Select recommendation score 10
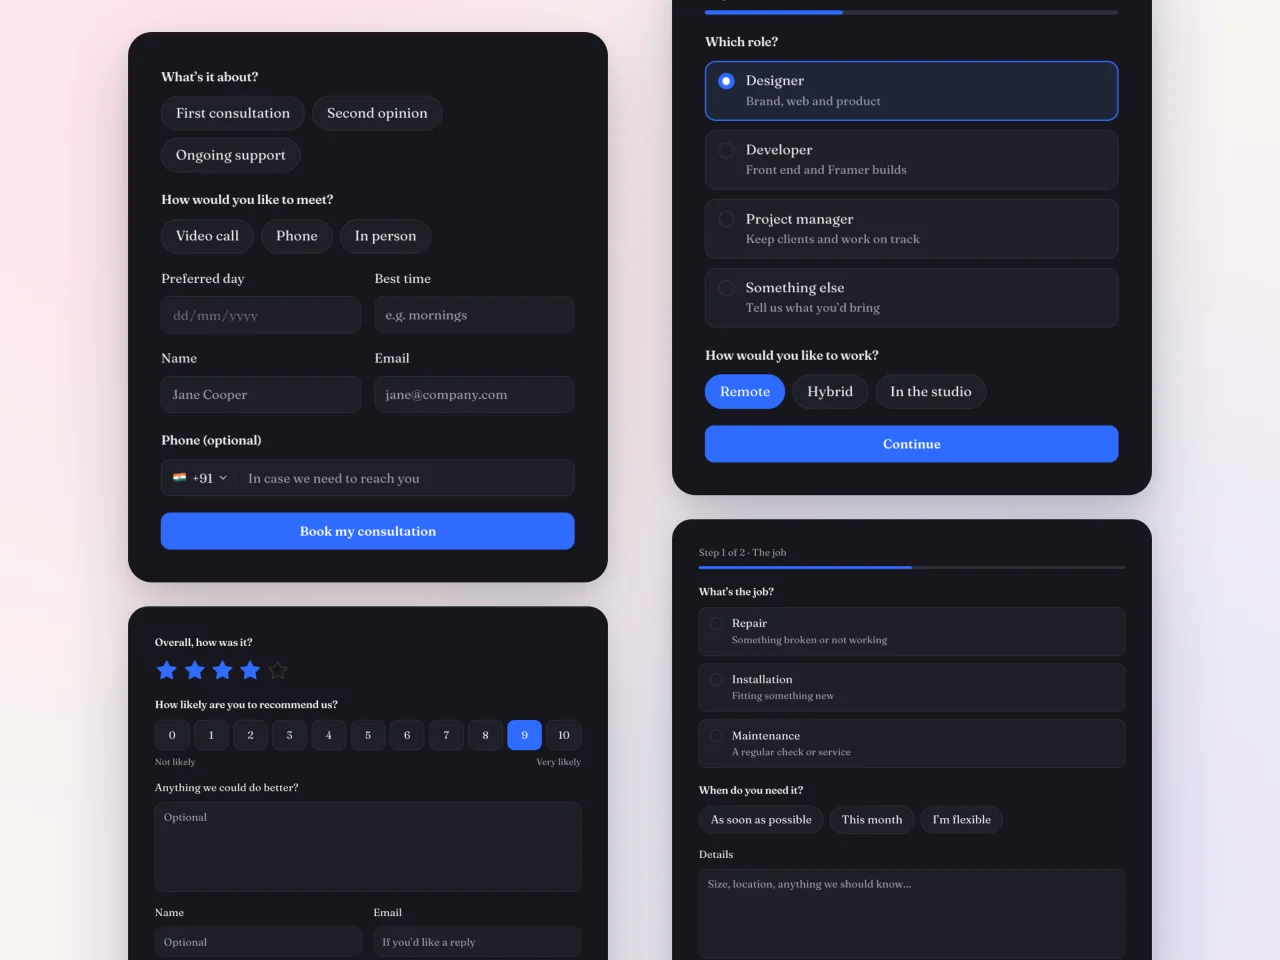1280x960 pixels. tap(564, 735)
